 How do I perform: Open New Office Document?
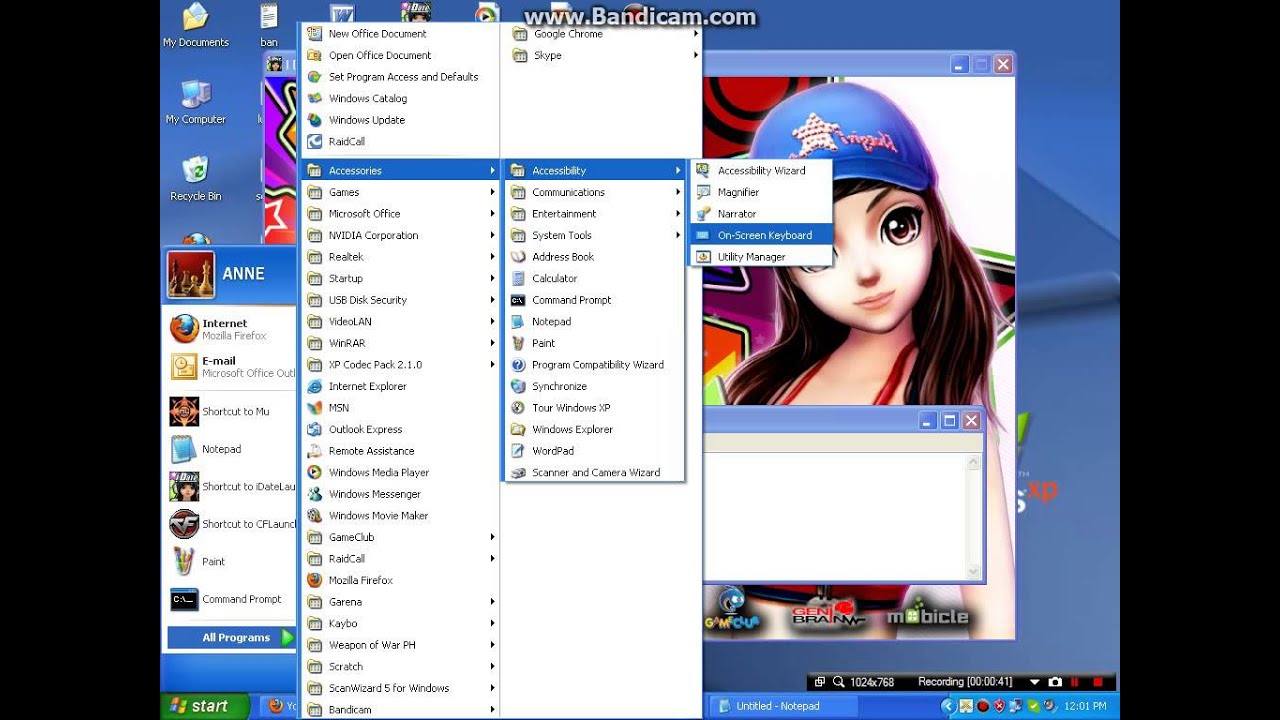click(x=400, y=34)
